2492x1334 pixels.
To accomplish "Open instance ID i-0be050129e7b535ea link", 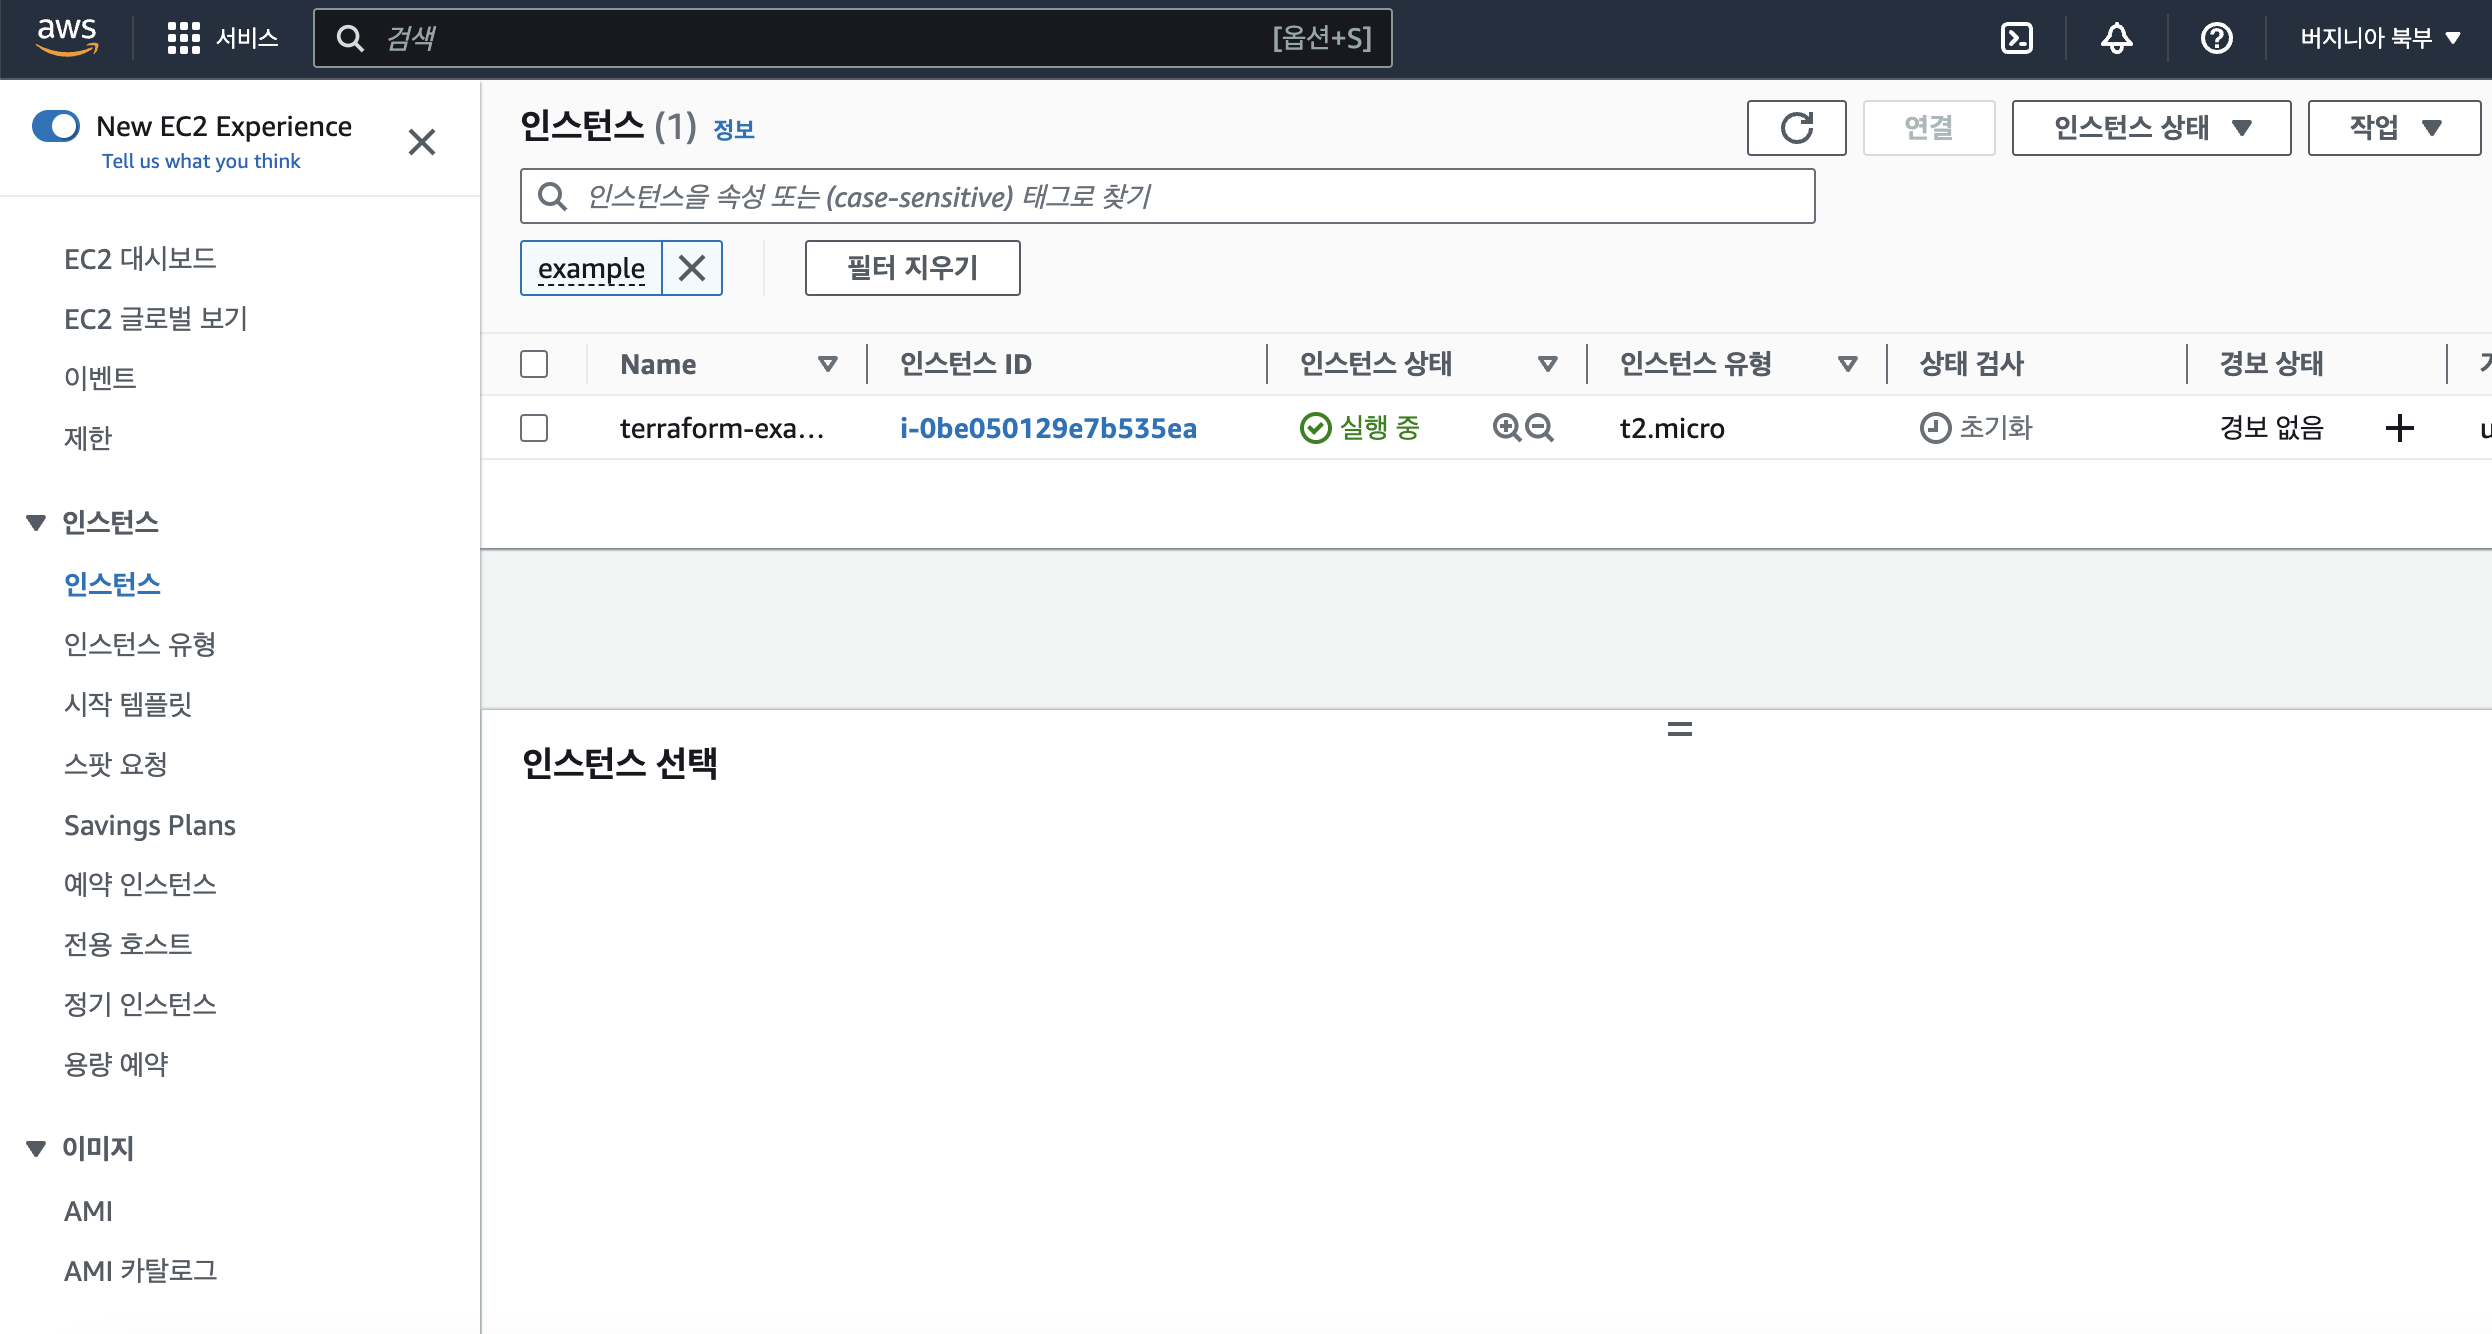I will coord(1048,428).
